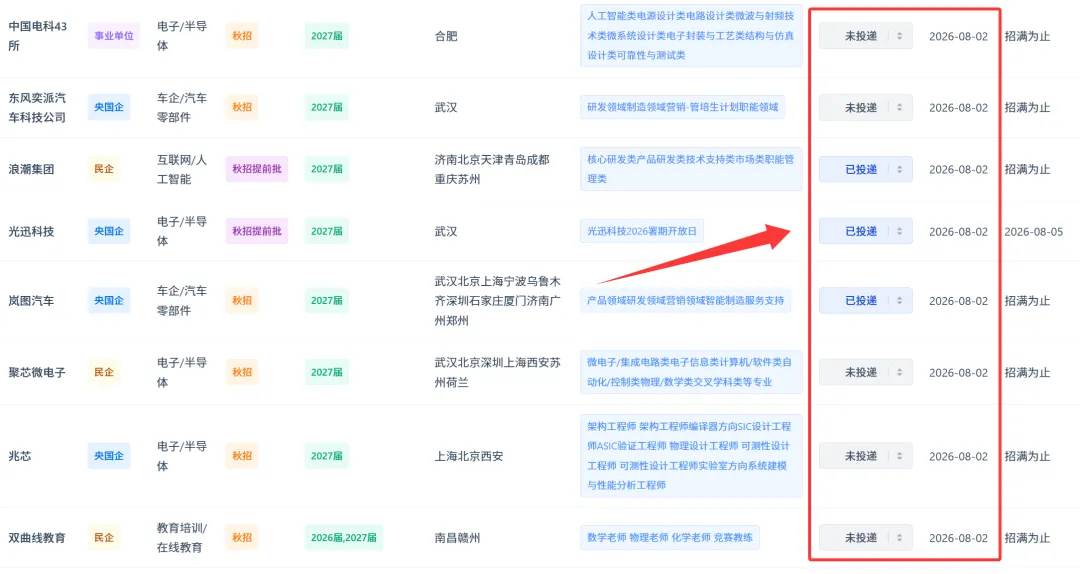This screenshot has height=574, width=1080.
Task: Click 民企 tag in 浪潮集团 row
Action: 104,169
